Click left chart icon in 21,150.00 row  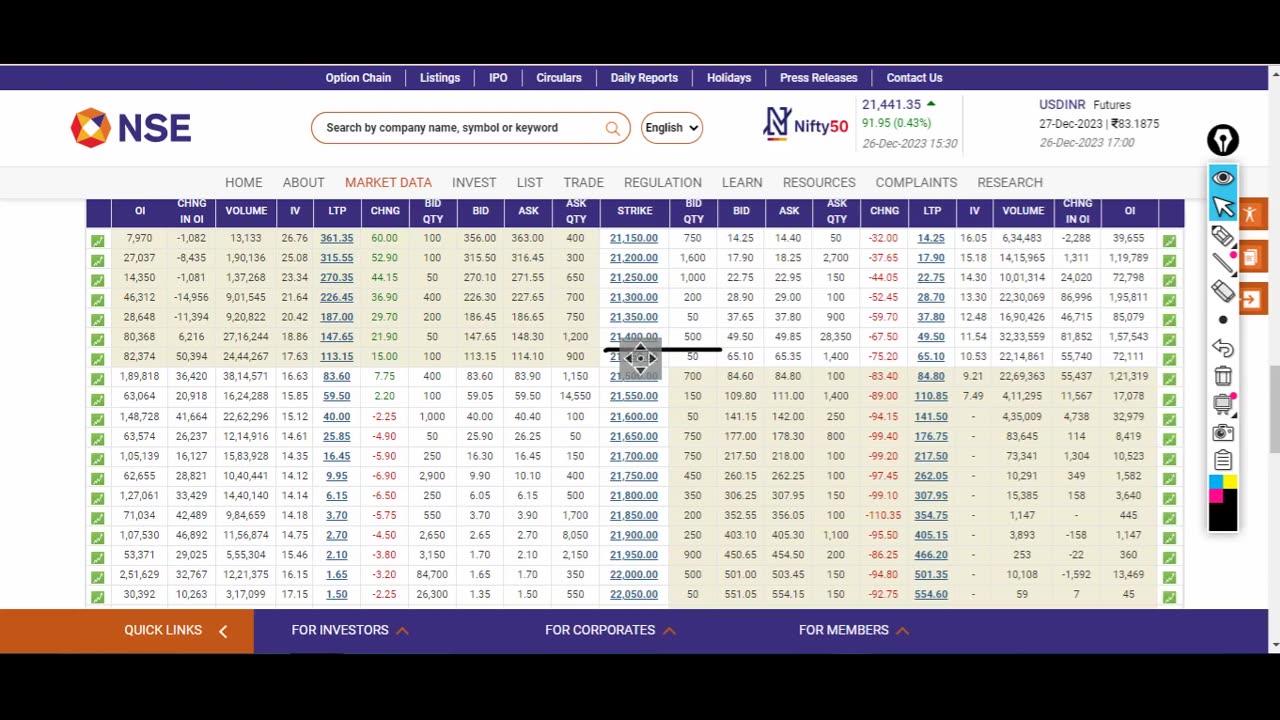click(x=97, y=241)
